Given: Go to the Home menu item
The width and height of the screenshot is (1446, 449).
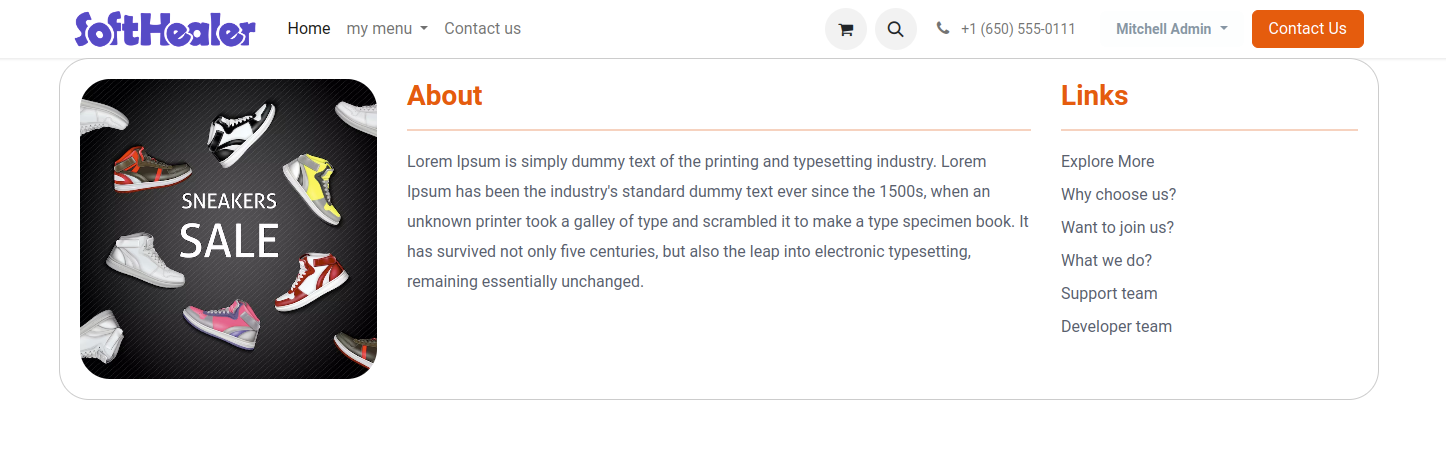Looking at the screenshot, I should pos(309,29).
